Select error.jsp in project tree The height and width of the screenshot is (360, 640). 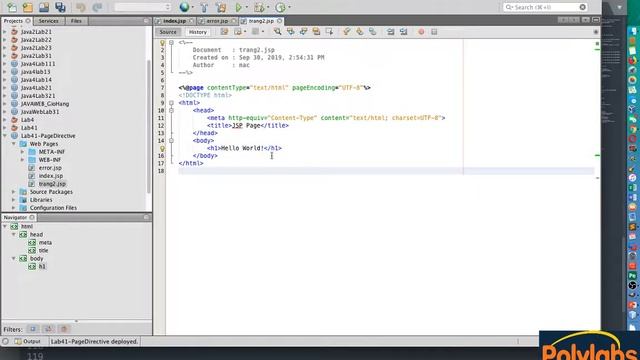point(50,168)
